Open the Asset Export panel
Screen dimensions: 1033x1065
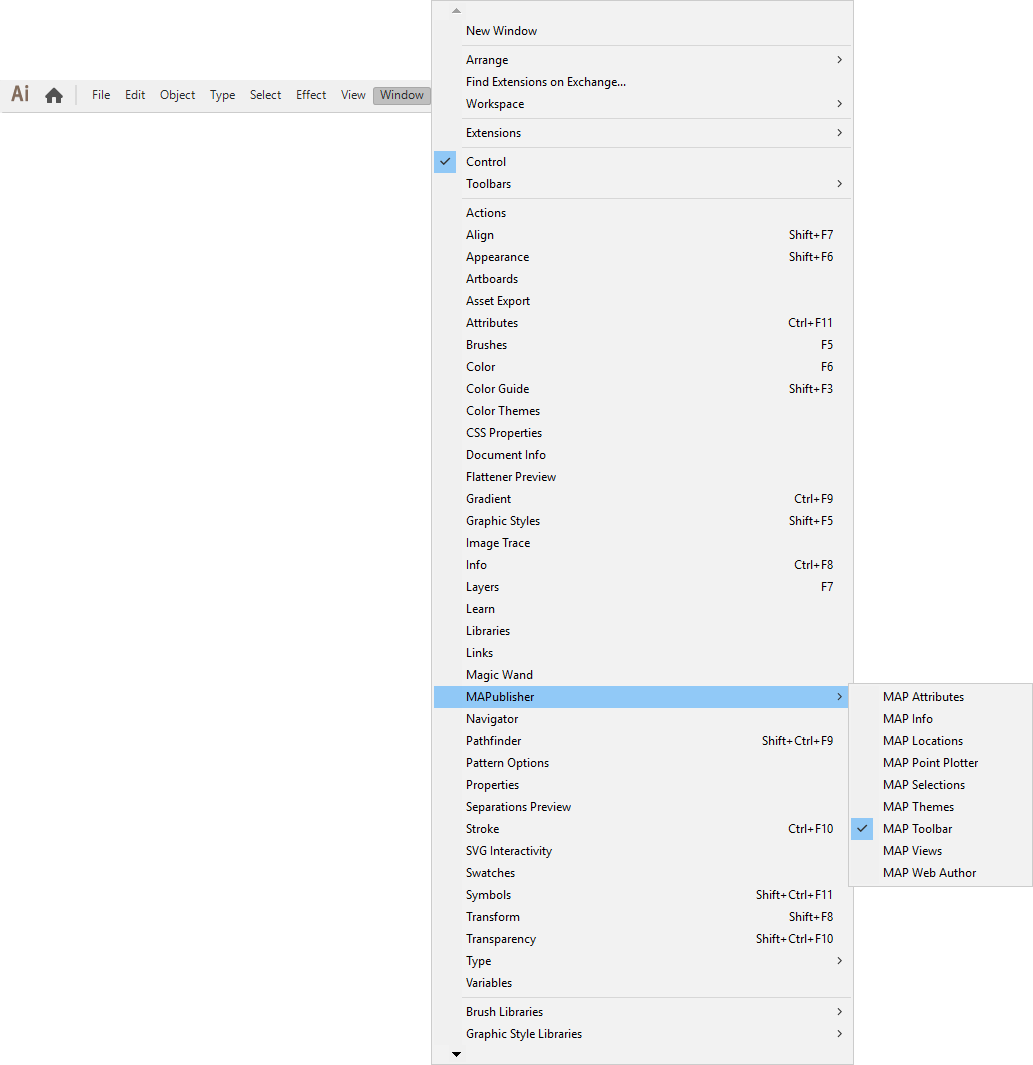[x=642, y=301]
